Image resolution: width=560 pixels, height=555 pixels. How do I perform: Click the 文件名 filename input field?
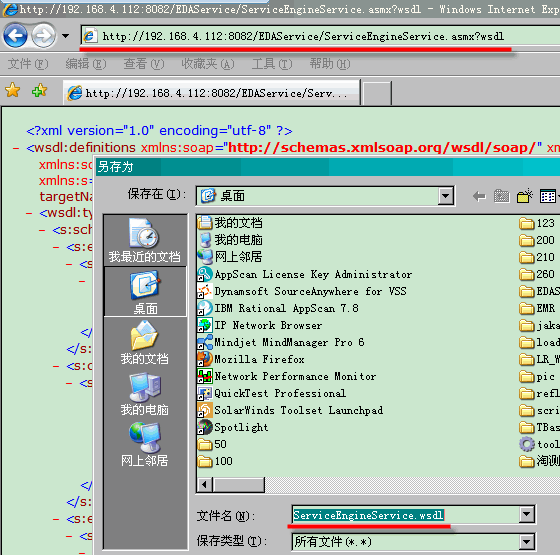tap(405, 515)
